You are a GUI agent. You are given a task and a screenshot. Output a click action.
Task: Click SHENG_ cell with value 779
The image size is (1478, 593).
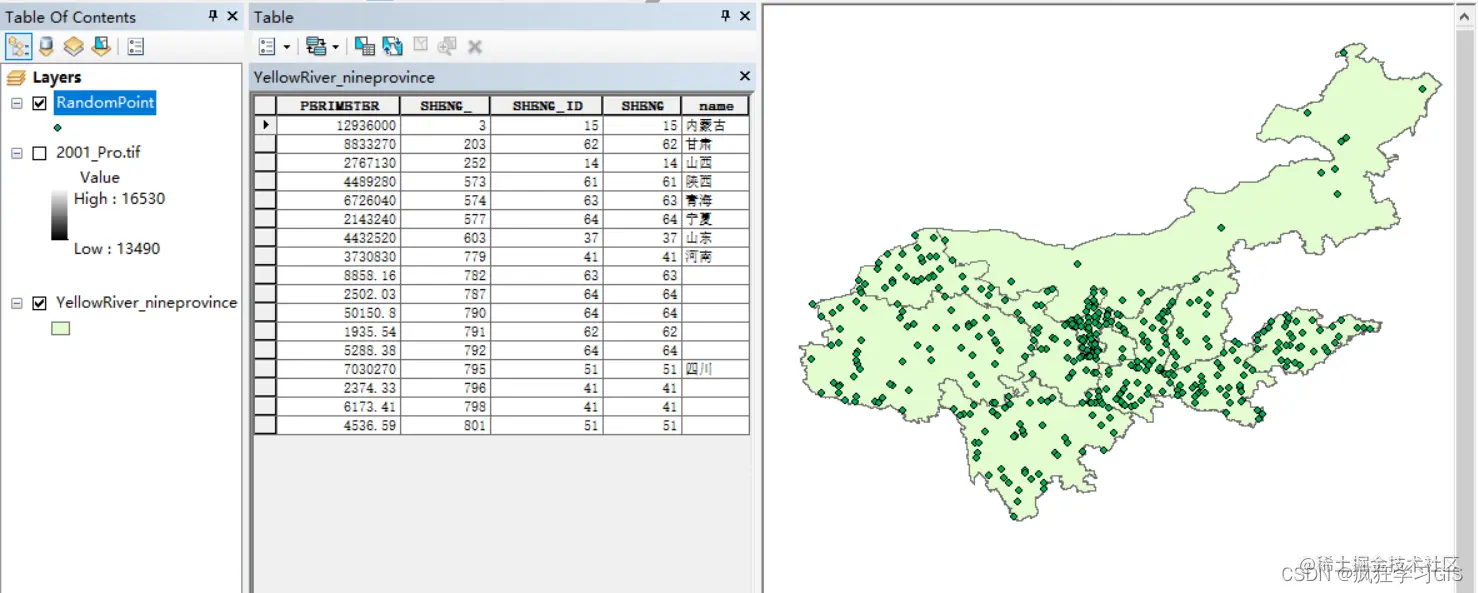(445, 257)
